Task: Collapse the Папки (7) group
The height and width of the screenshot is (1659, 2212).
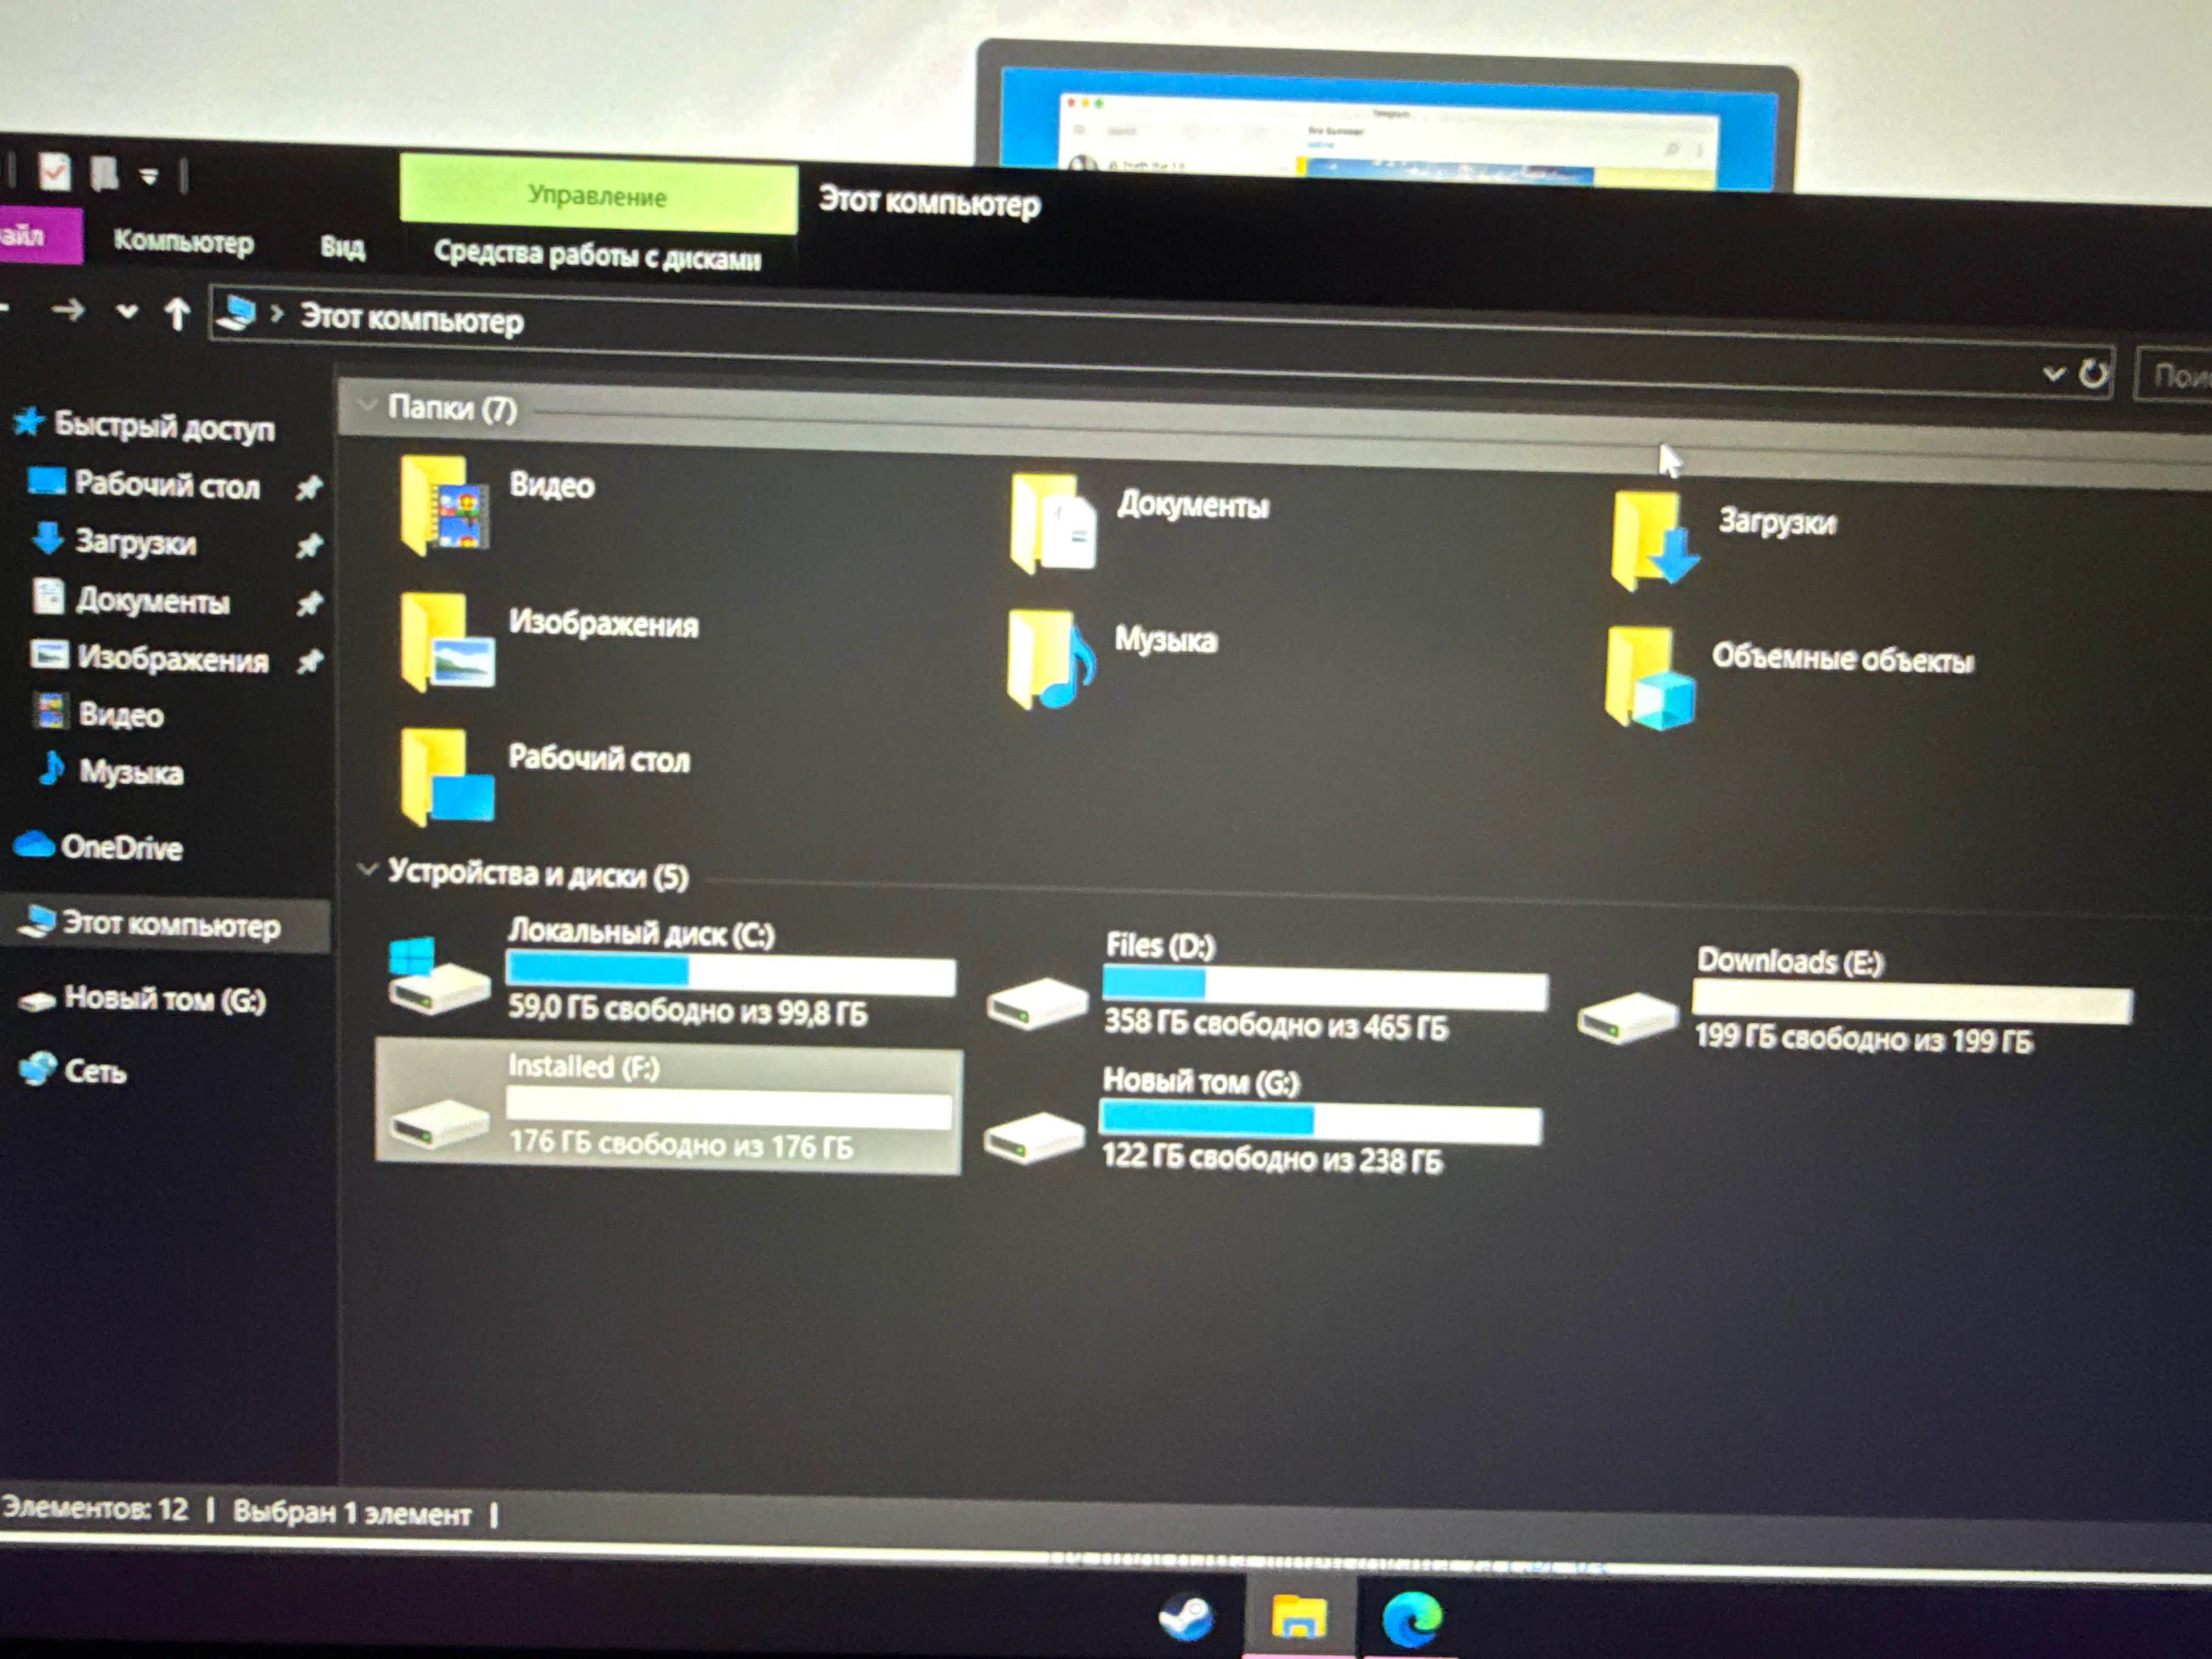Action: (x=367, y=405)
